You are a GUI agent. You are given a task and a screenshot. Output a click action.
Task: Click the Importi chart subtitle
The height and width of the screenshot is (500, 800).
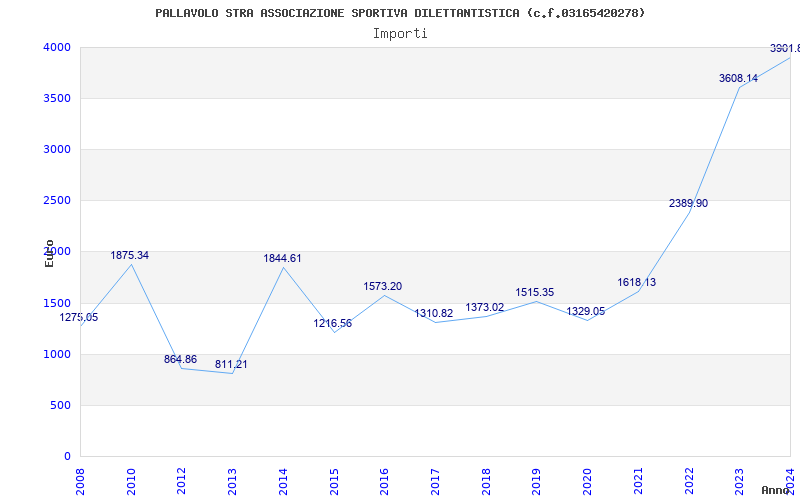400,33
